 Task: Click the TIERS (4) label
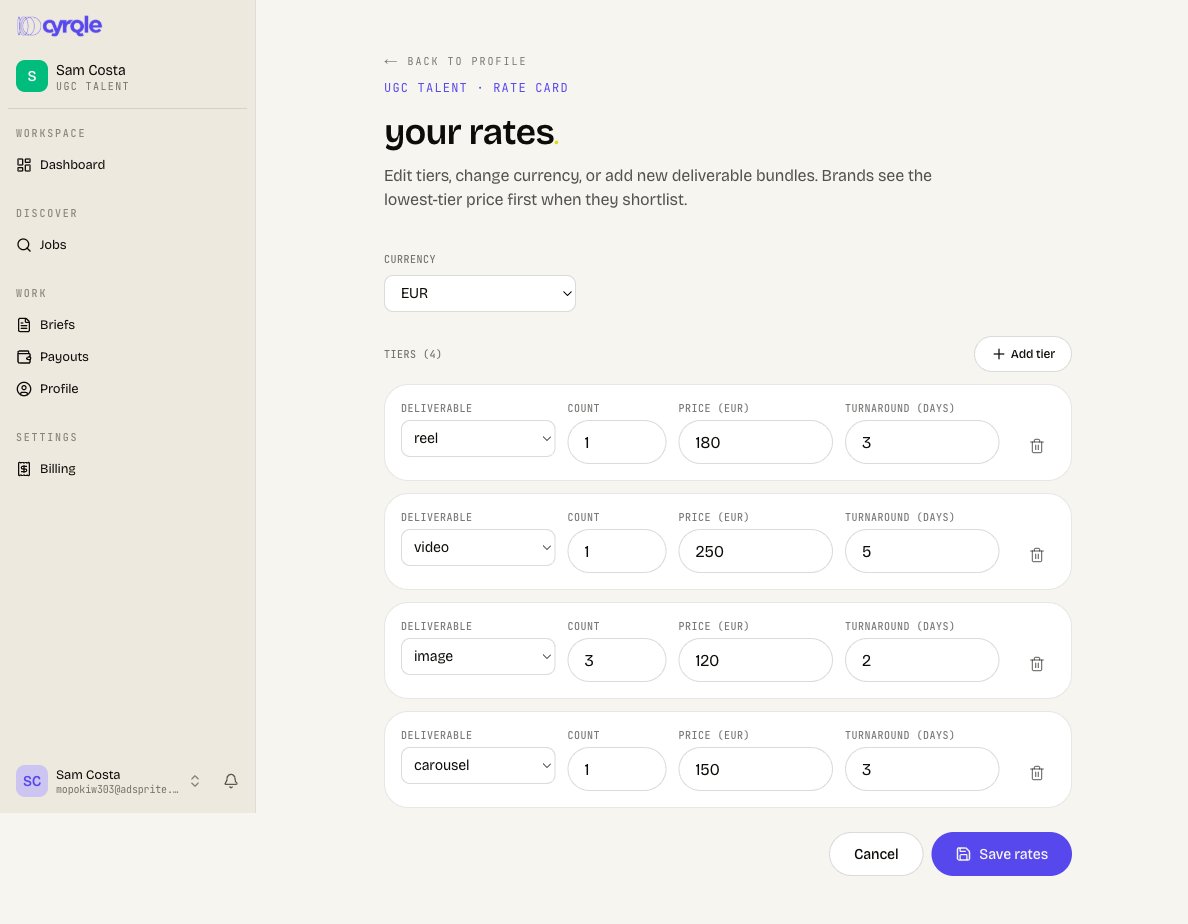[413, 354]
